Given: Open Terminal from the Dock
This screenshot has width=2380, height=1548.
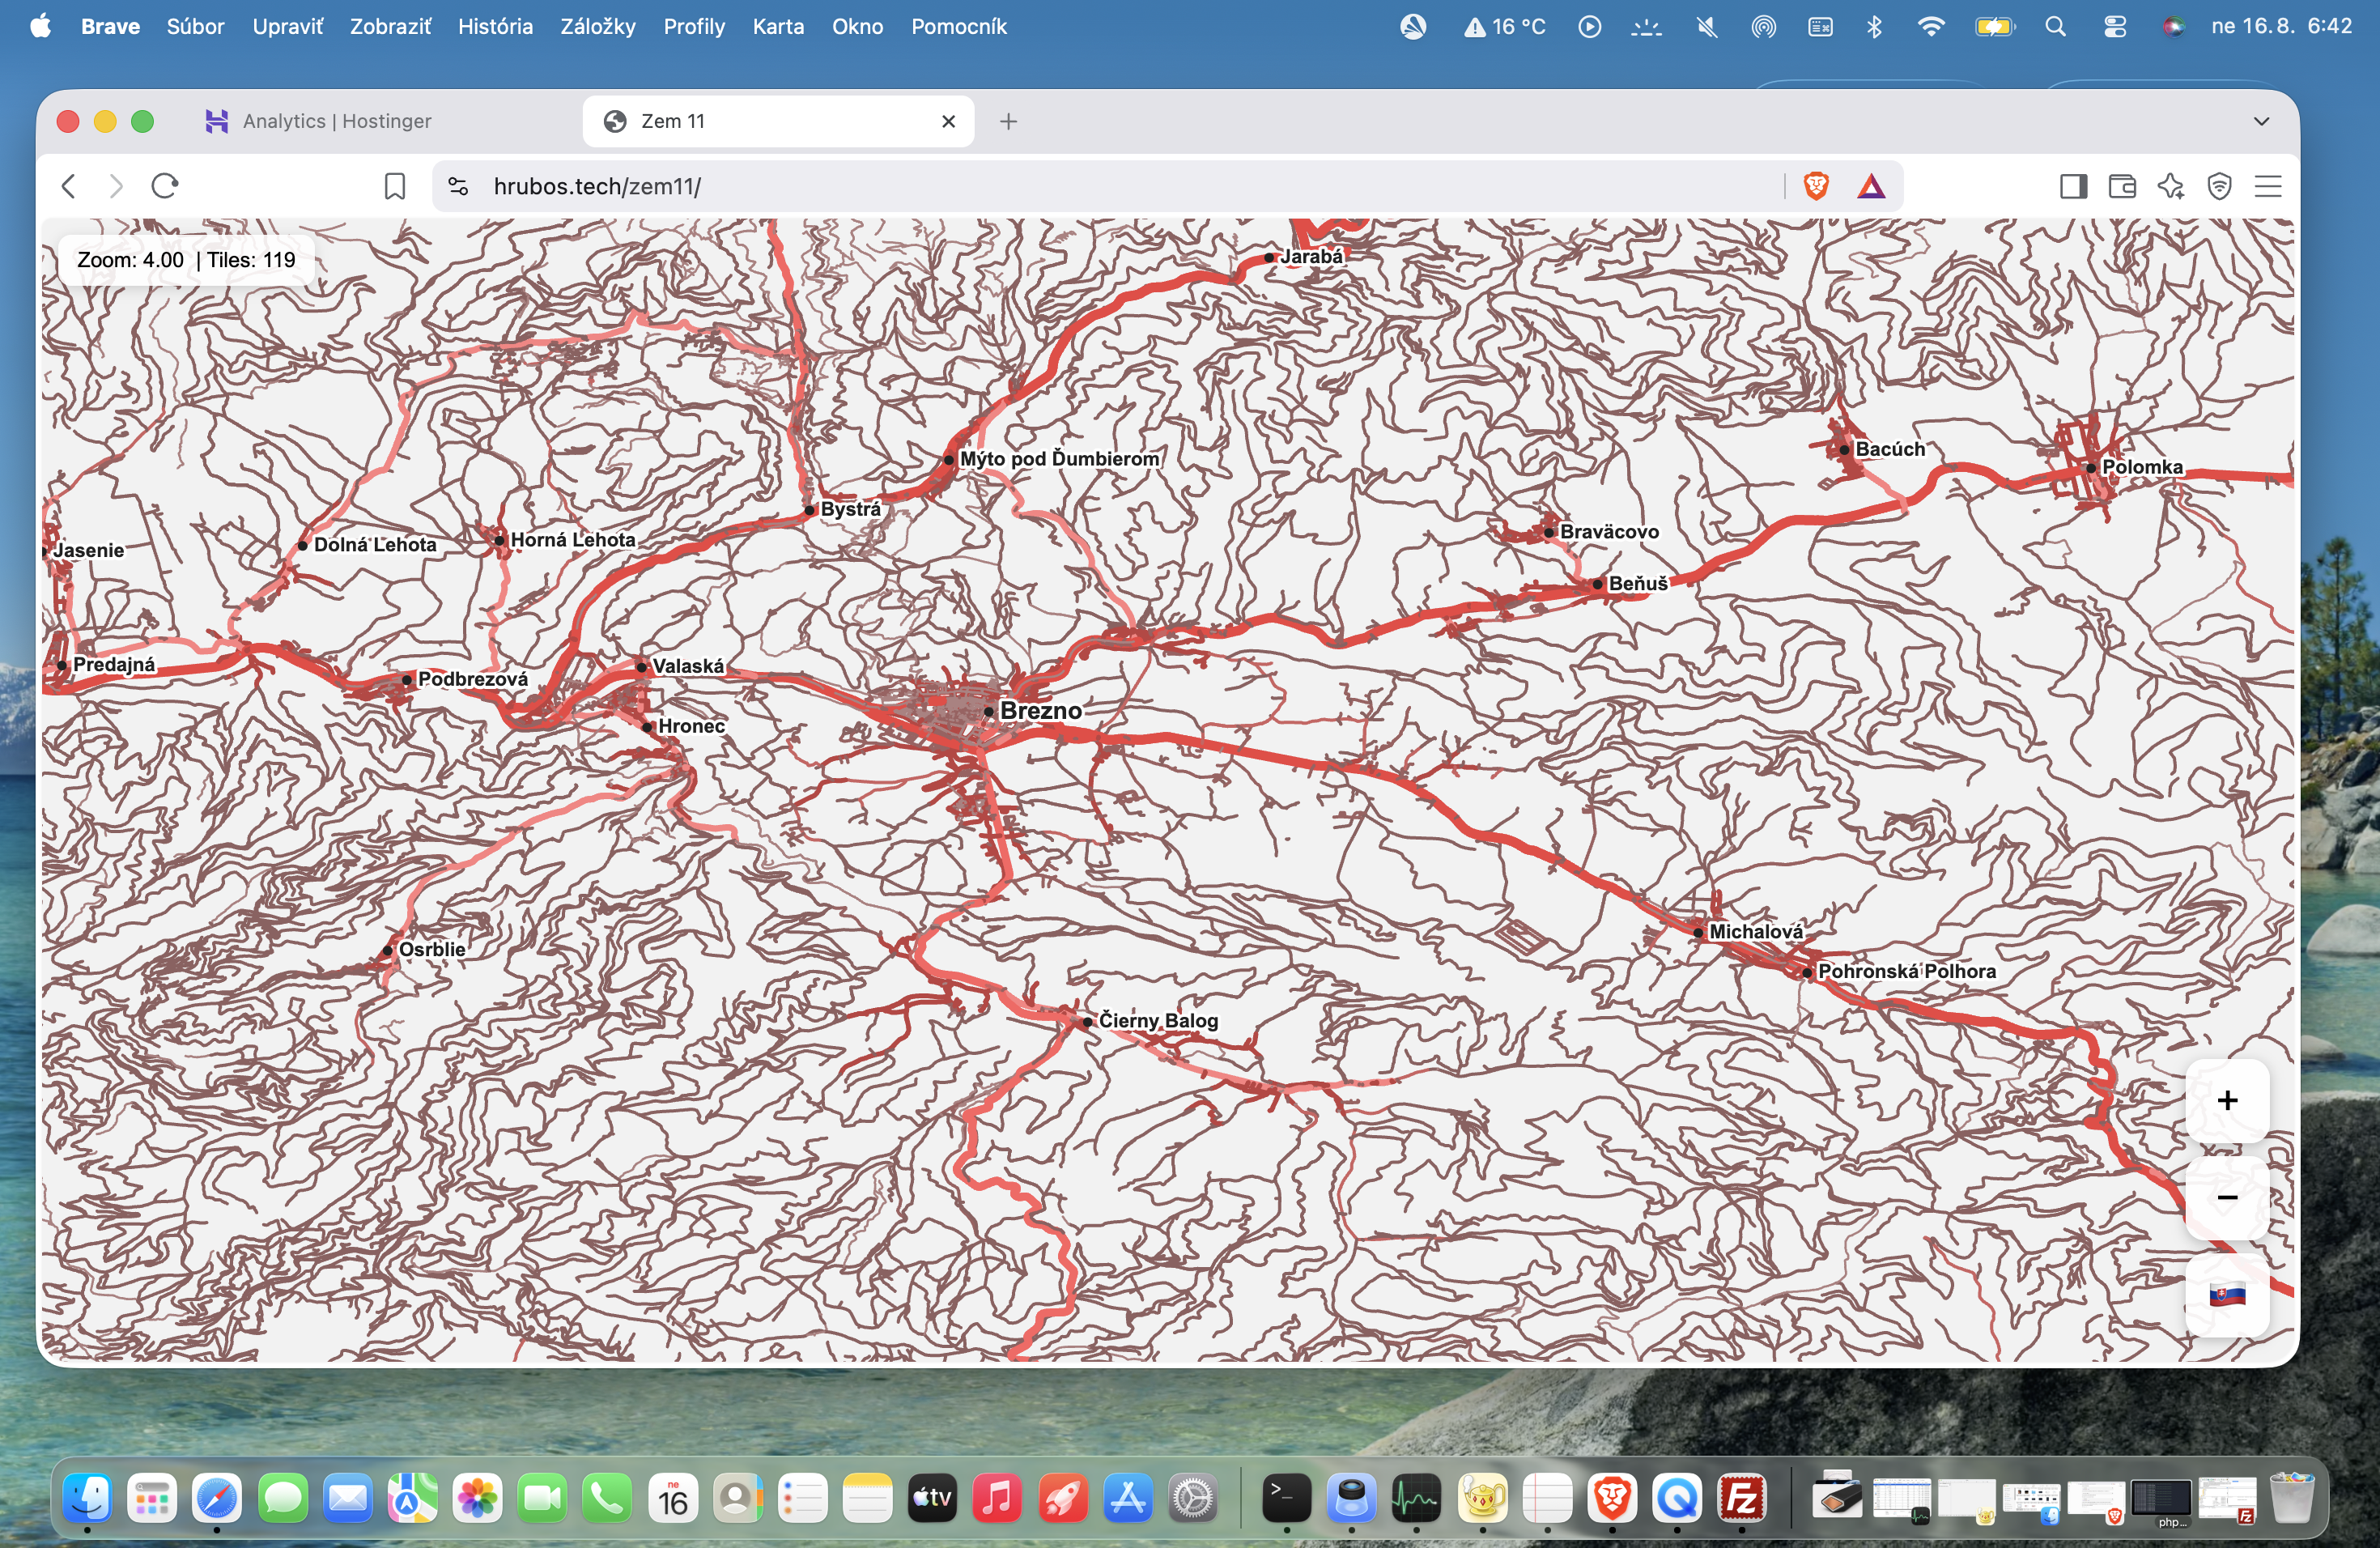Looking at the screenshot, I should click(x=1286, y=1498).
